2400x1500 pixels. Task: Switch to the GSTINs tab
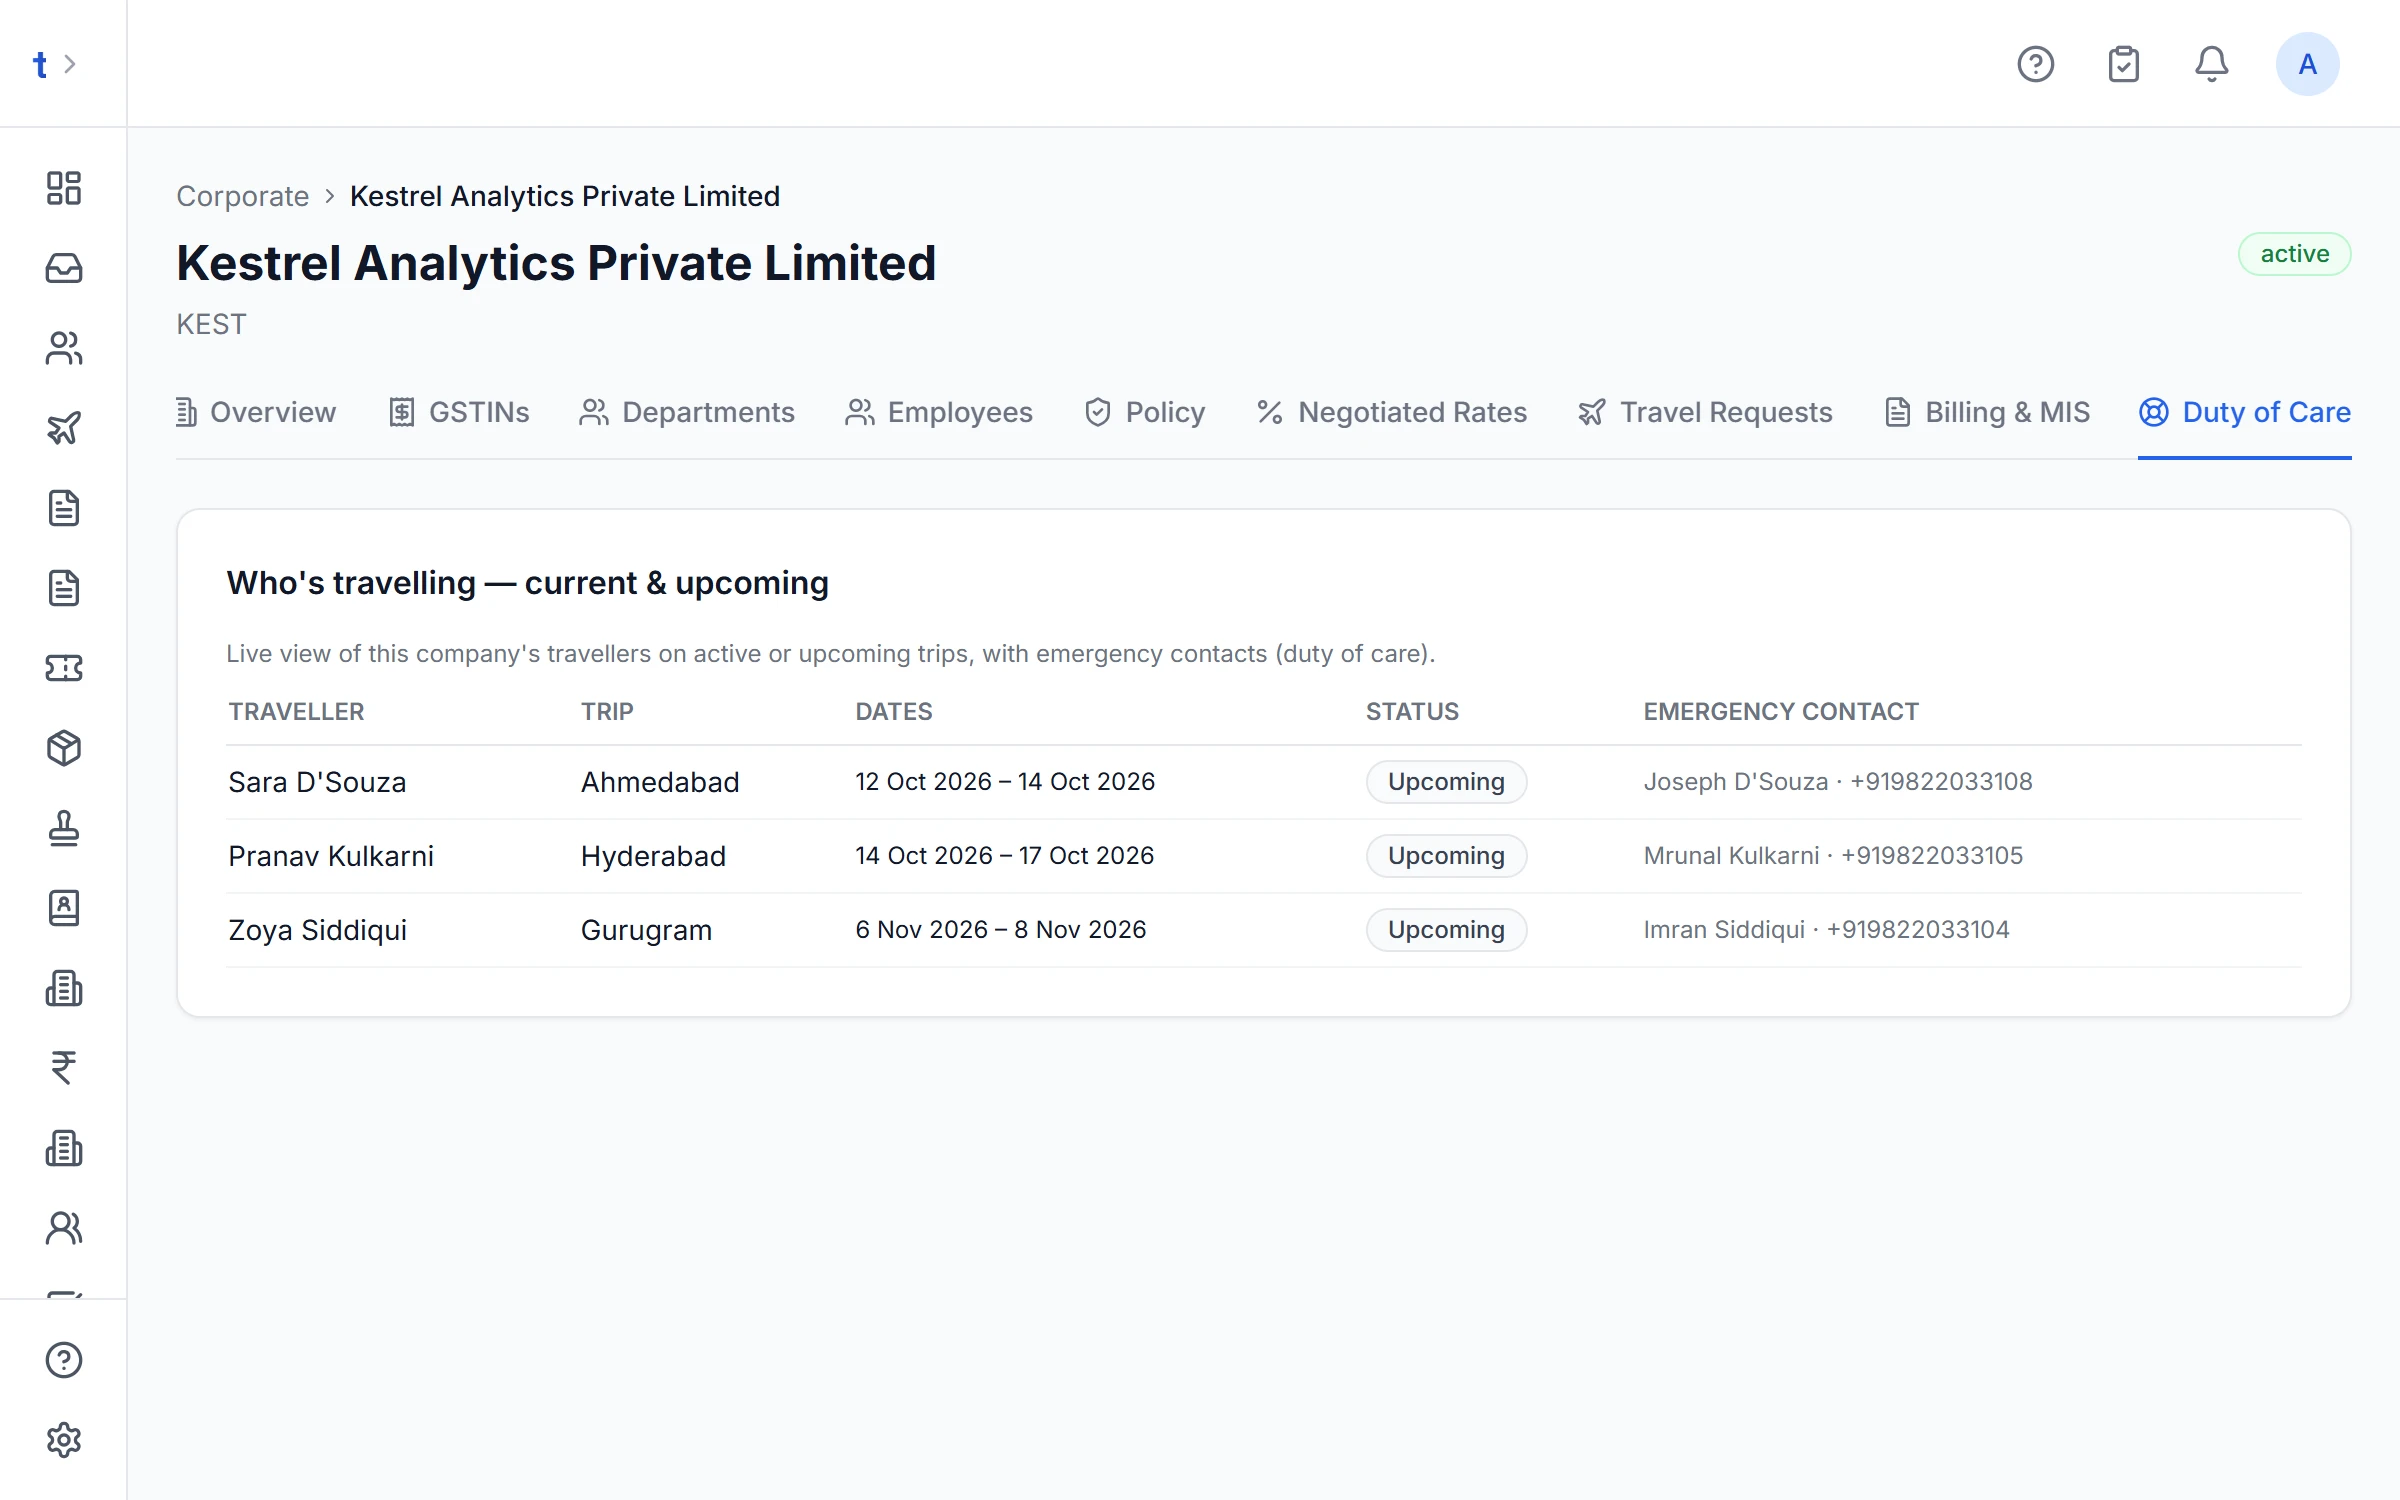459,412
